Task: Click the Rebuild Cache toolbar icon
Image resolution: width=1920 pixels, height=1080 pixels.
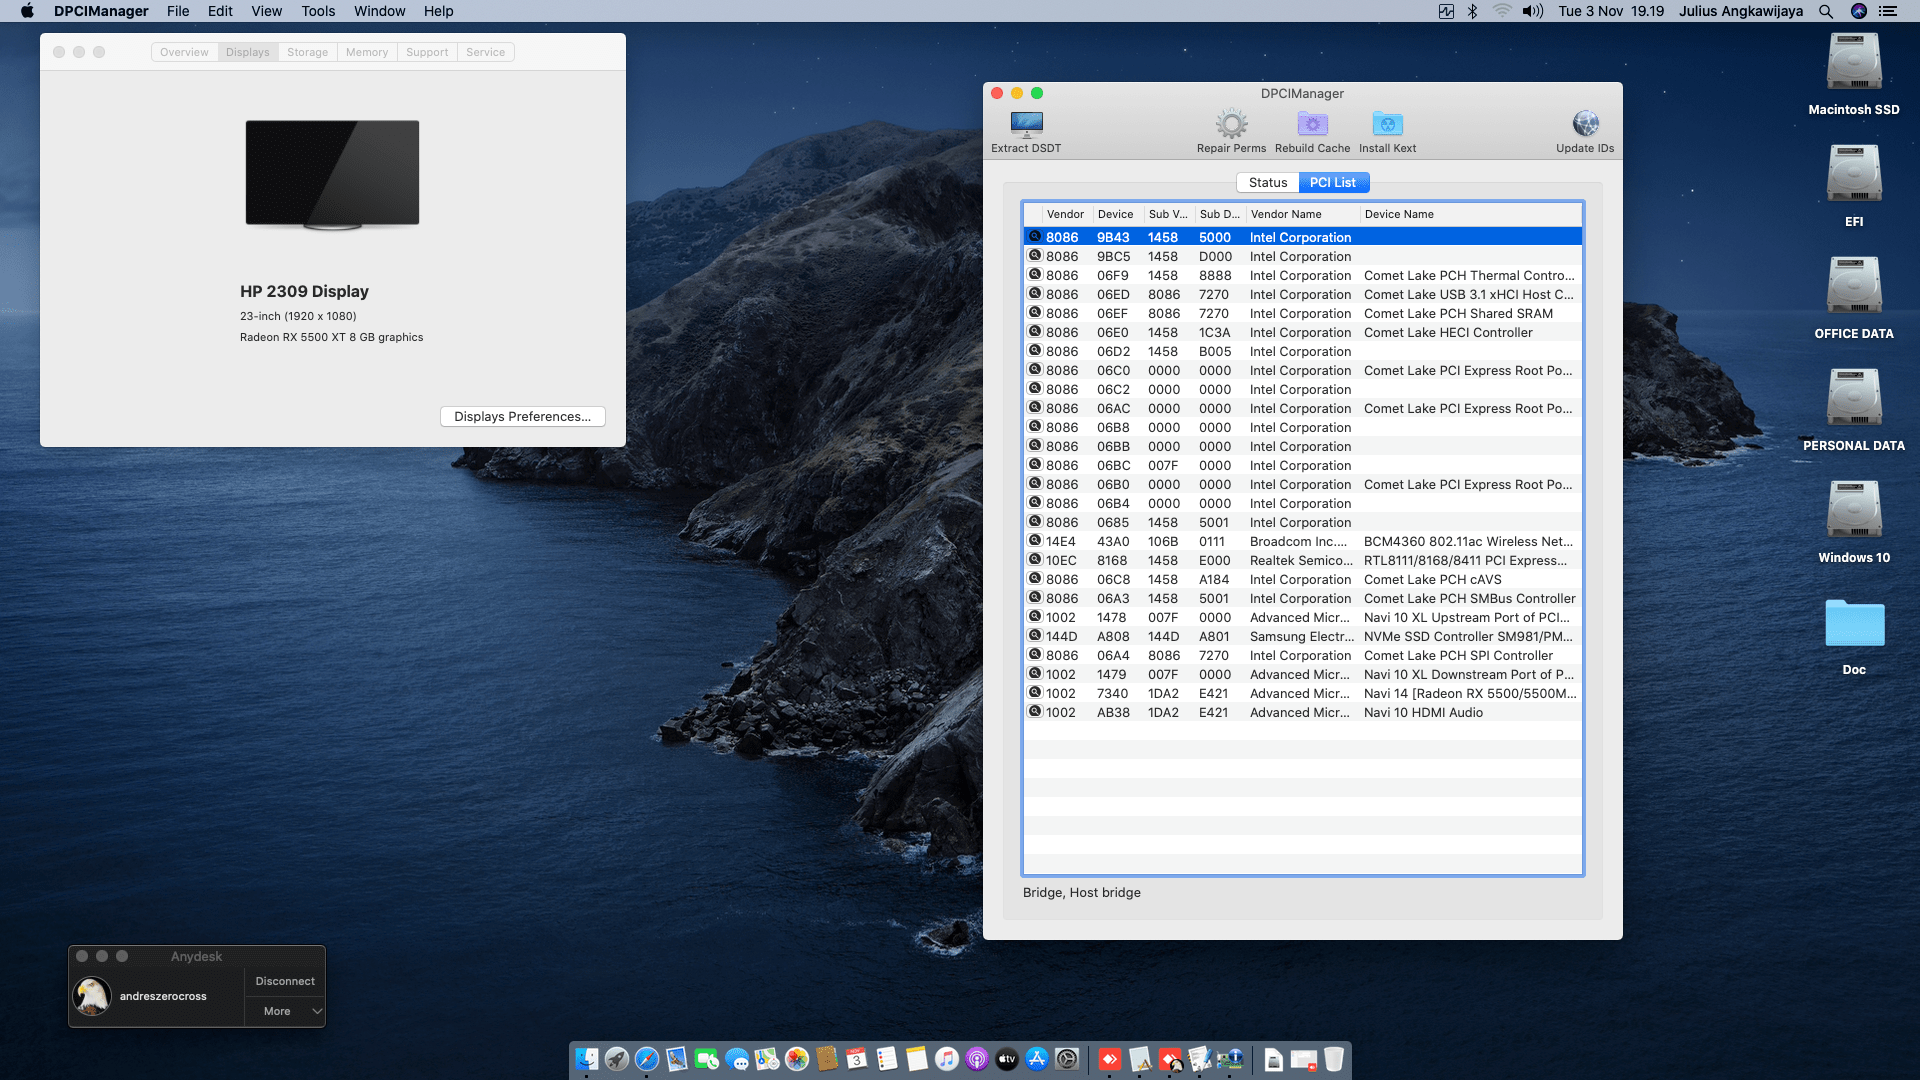Action: pyautogui.click(x=1312, y=125)
